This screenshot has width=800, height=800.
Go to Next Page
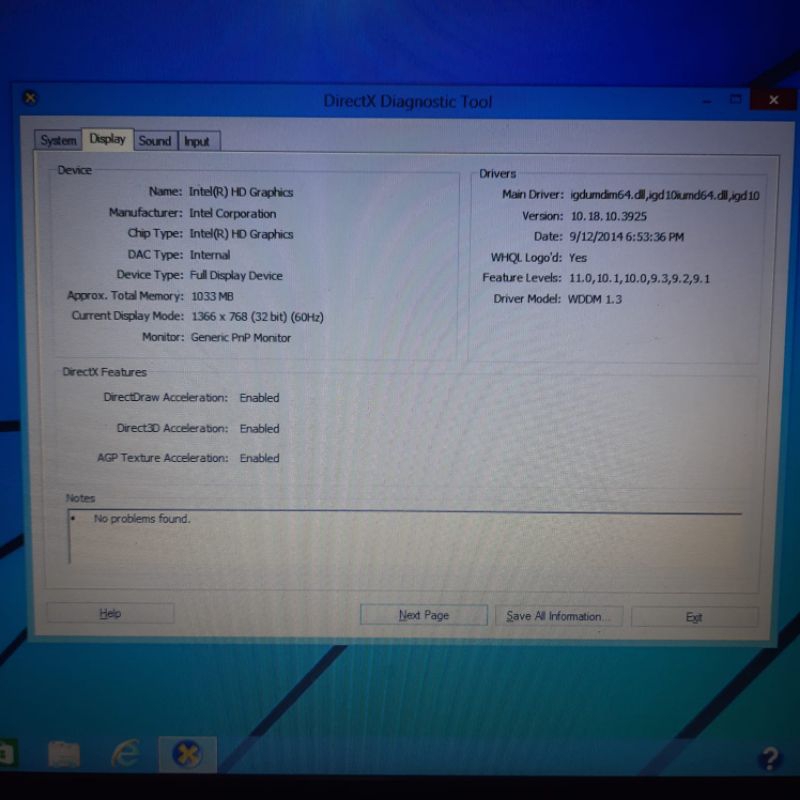pyautogui.click(x=423, y=615)
